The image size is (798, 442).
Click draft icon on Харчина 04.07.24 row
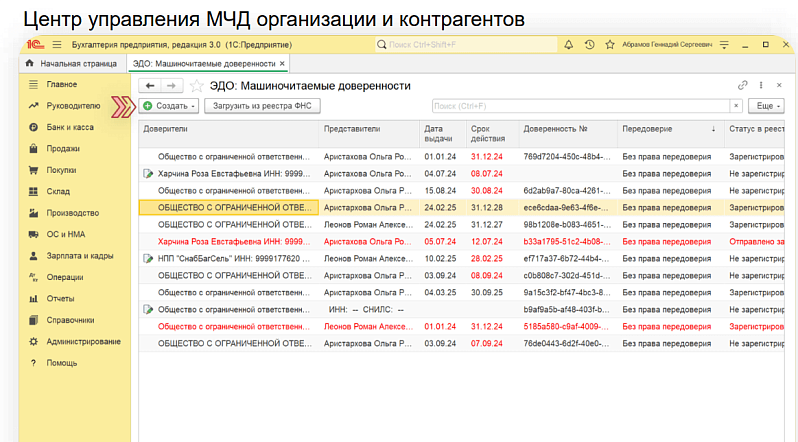coord(148,174)
